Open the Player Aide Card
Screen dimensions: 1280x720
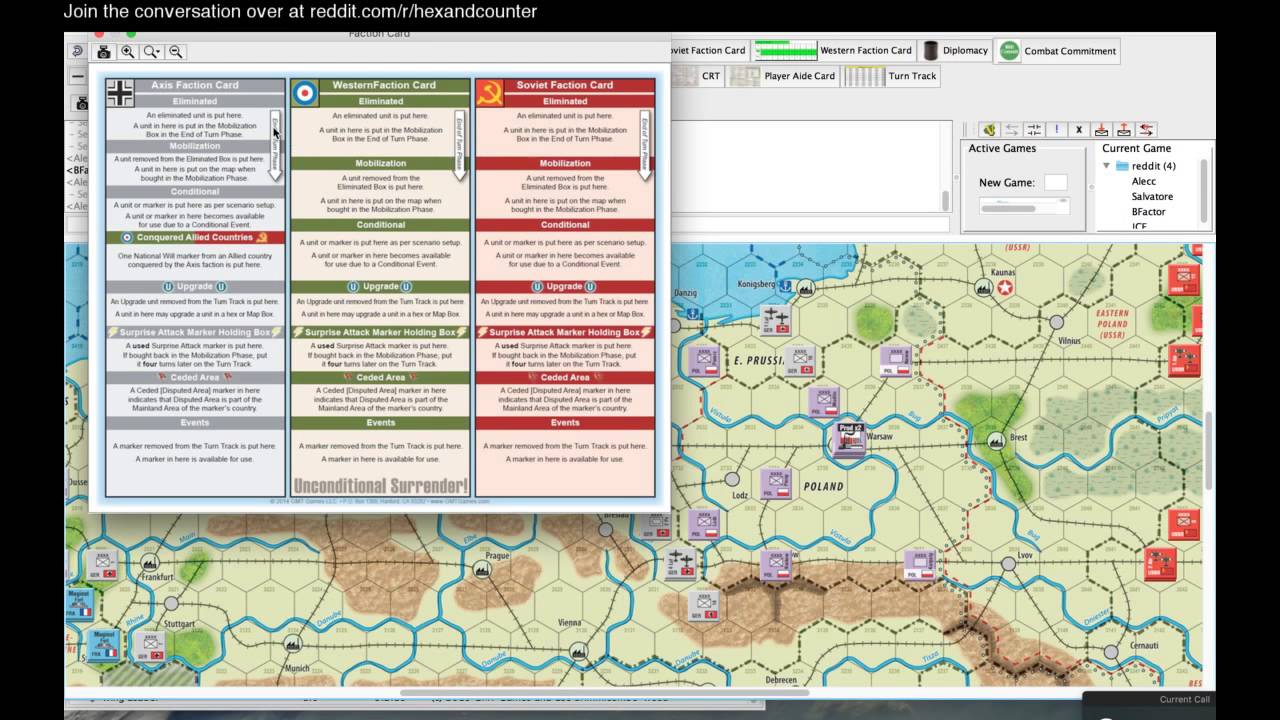[x=783, y=76]
